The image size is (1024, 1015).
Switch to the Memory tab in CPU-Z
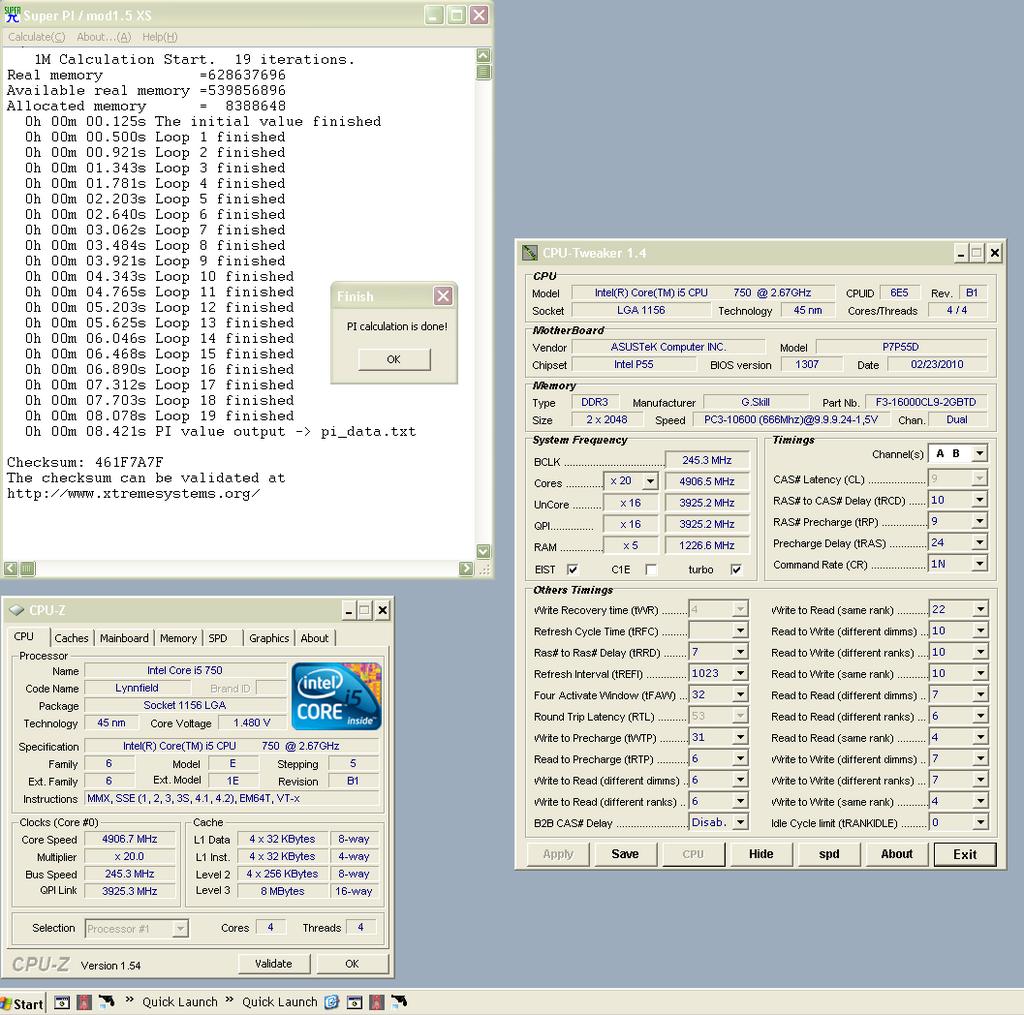[178, 638]
